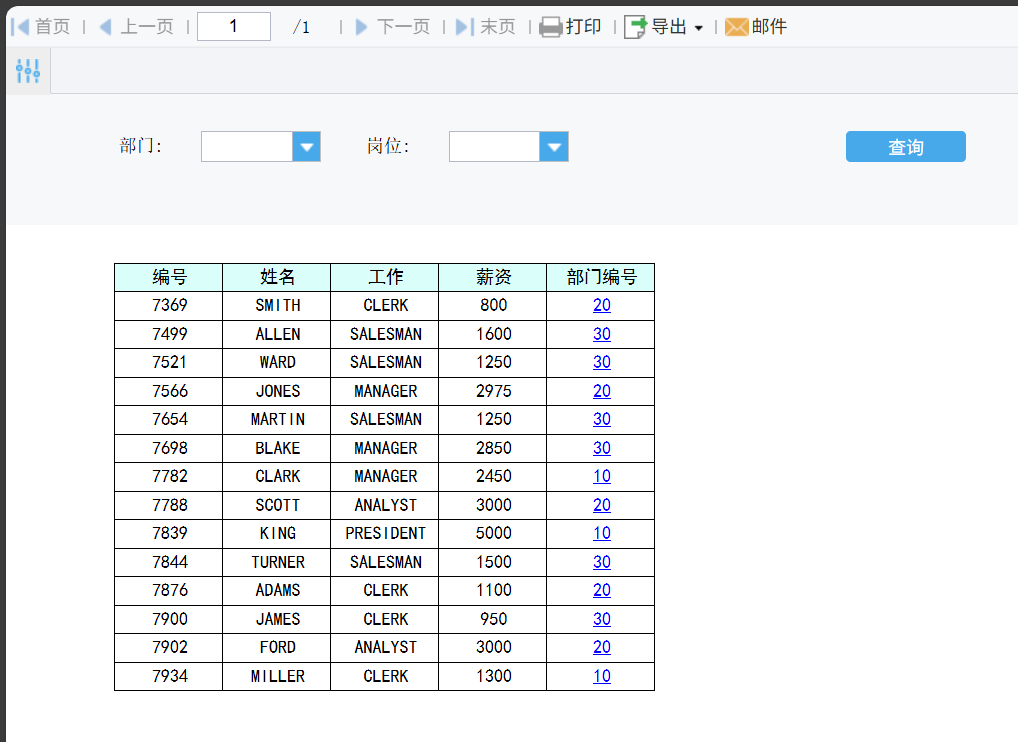Click the name cell TURNER
The width and height of the screenshot is (1018, 742).
[x=277, y=562]
